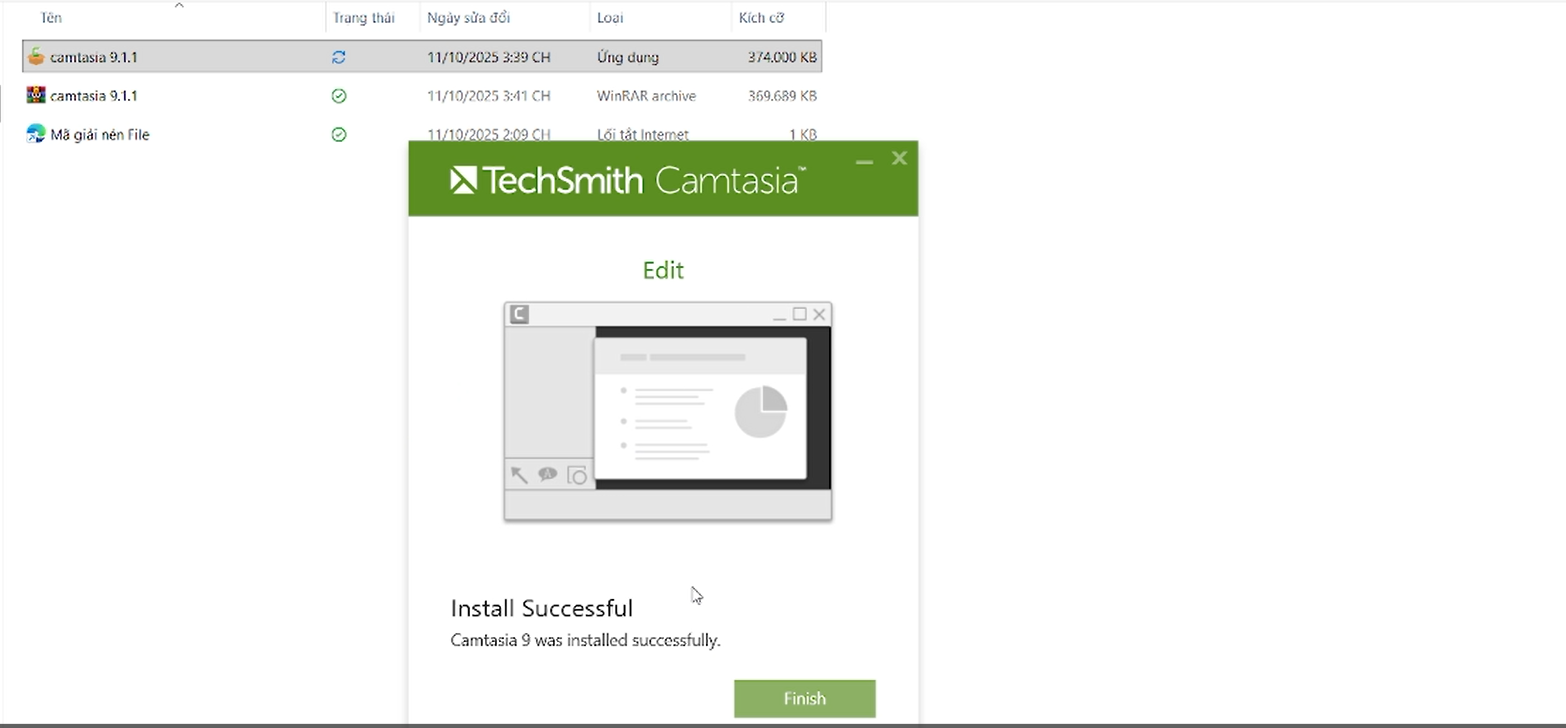Click the Loại column header

(610, 18)
